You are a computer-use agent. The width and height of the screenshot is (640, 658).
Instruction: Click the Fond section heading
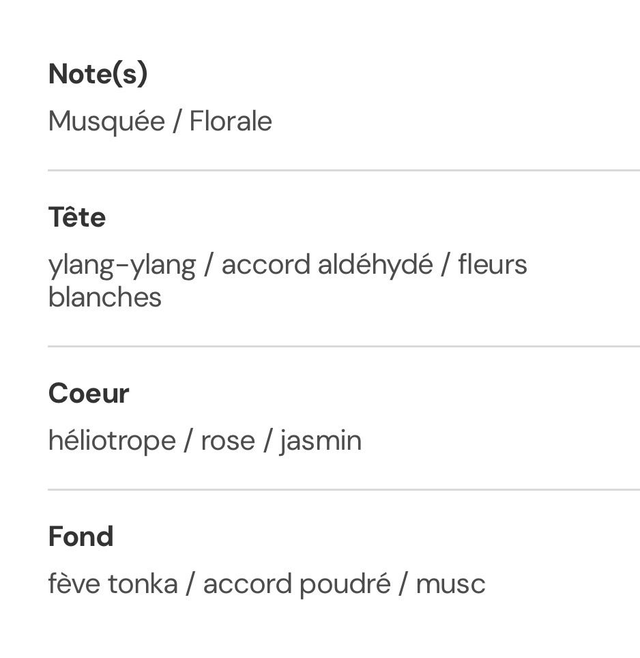(x=81, y=537)
